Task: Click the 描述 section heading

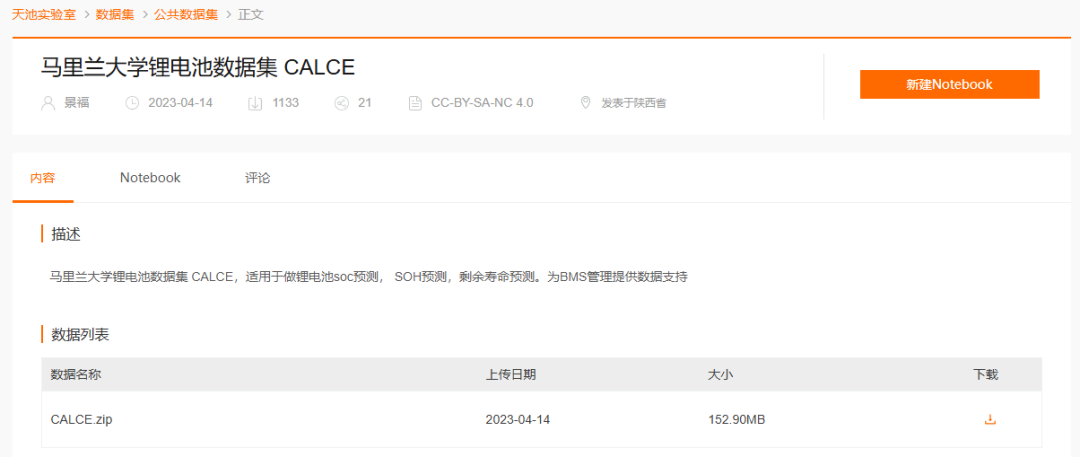Action: click(x=66, y=234)
